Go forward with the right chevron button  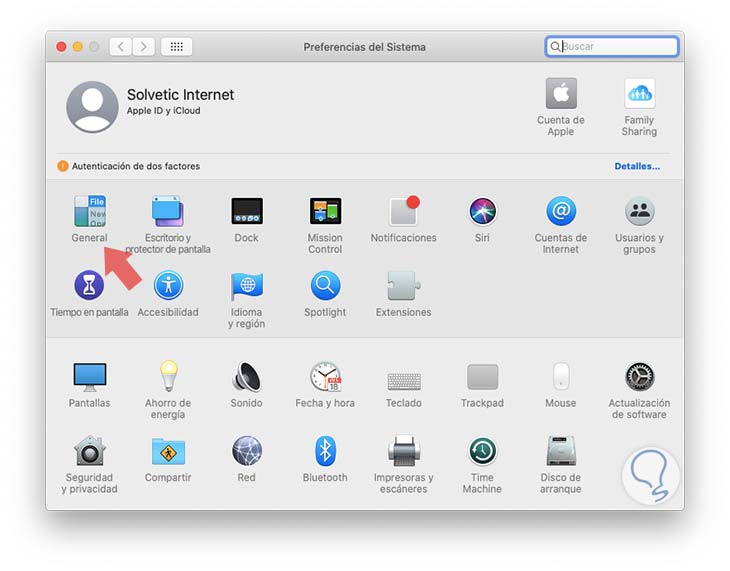point(143,47)
